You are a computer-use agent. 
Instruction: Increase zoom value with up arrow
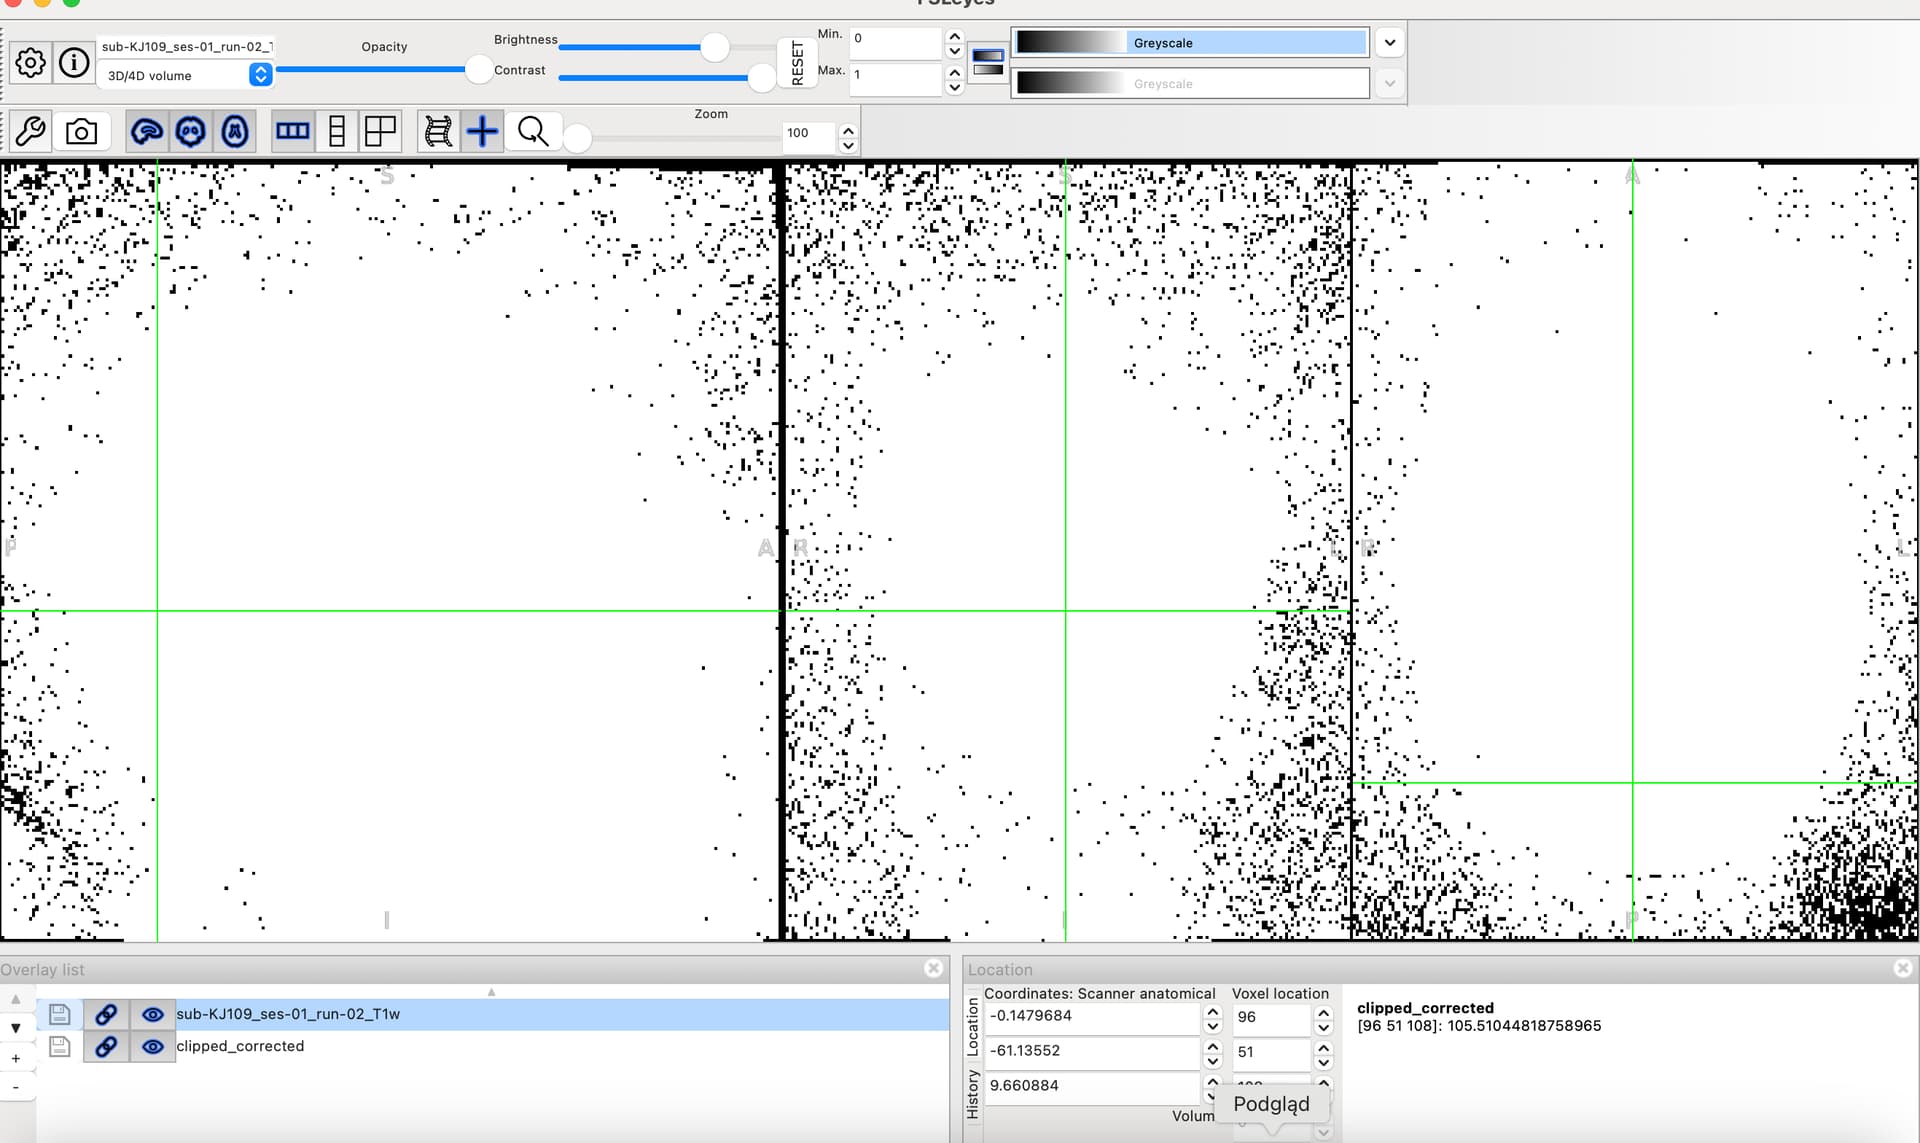848,130
